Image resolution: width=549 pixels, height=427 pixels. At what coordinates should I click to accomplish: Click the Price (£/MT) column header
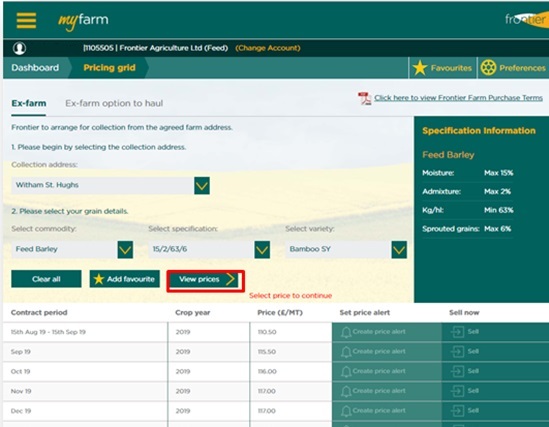280,313
